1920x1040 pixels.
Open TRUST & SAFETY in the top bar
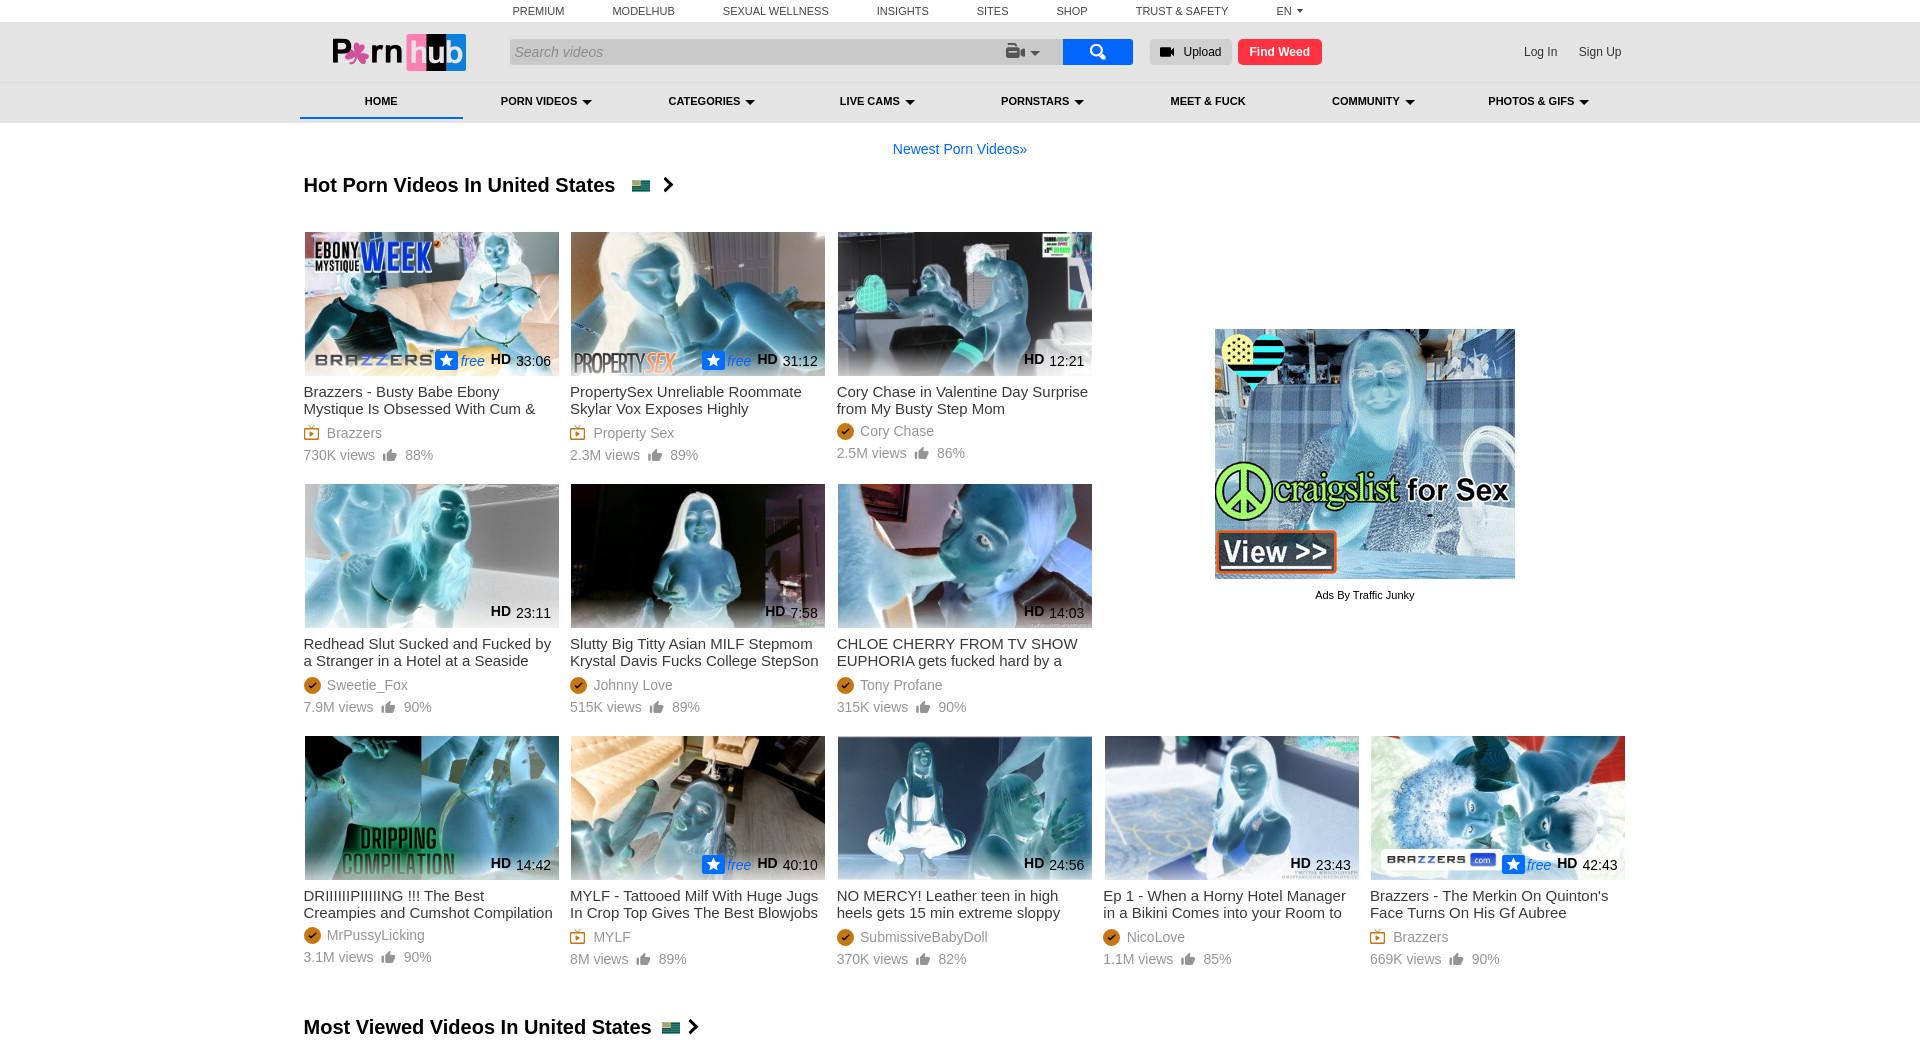click(1181, 11)
